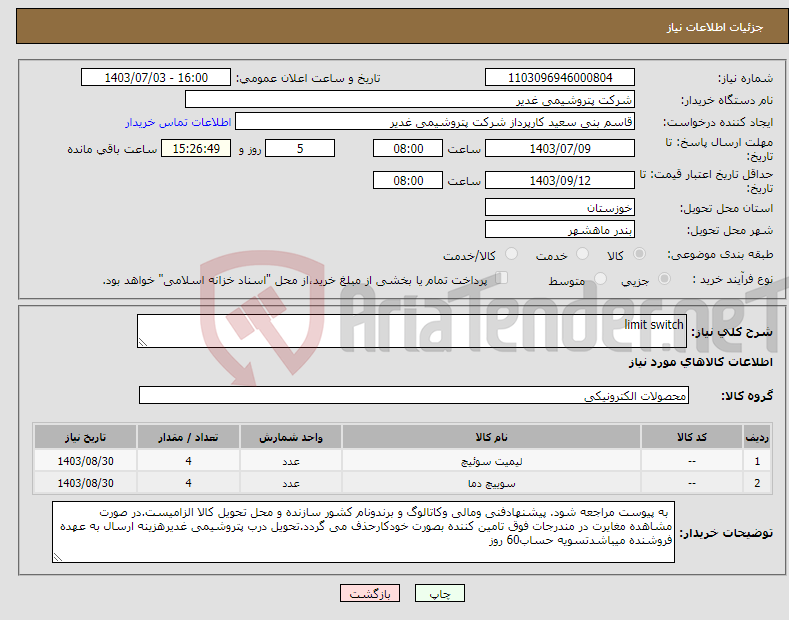Click the چاپ print button
Screen dimensions: 789x620
tap(439, 594)
